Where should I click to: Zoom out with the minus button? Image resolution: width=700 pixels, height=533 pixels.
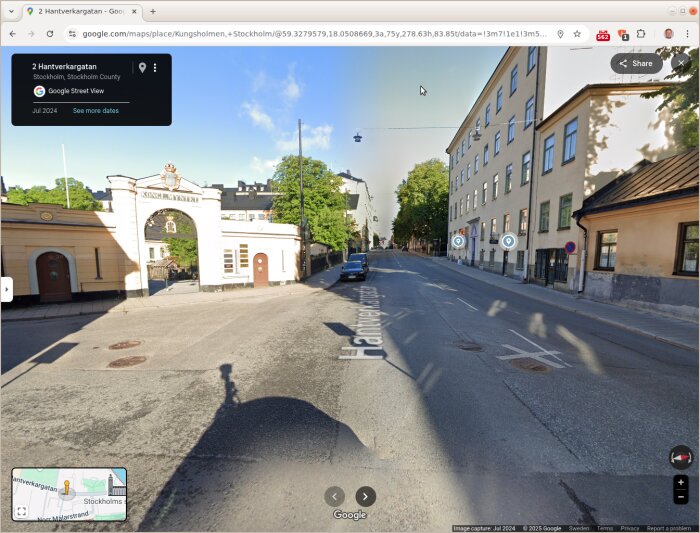(681, 497)
